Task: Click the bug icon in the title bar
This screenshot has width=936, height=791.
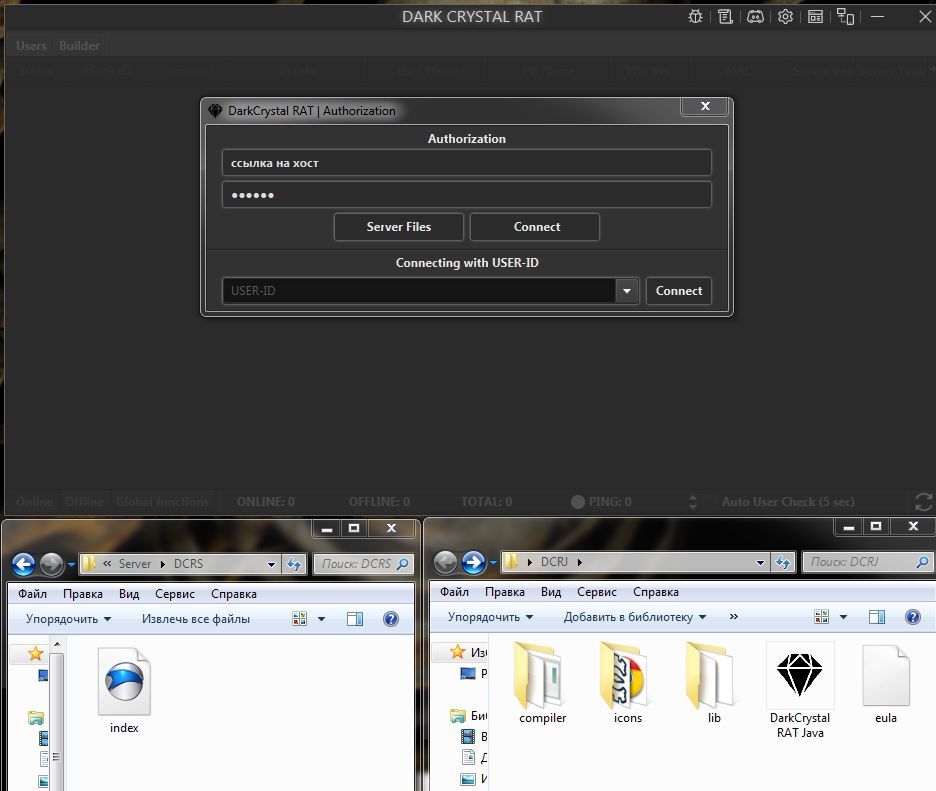Action: [x=695, y=17]
